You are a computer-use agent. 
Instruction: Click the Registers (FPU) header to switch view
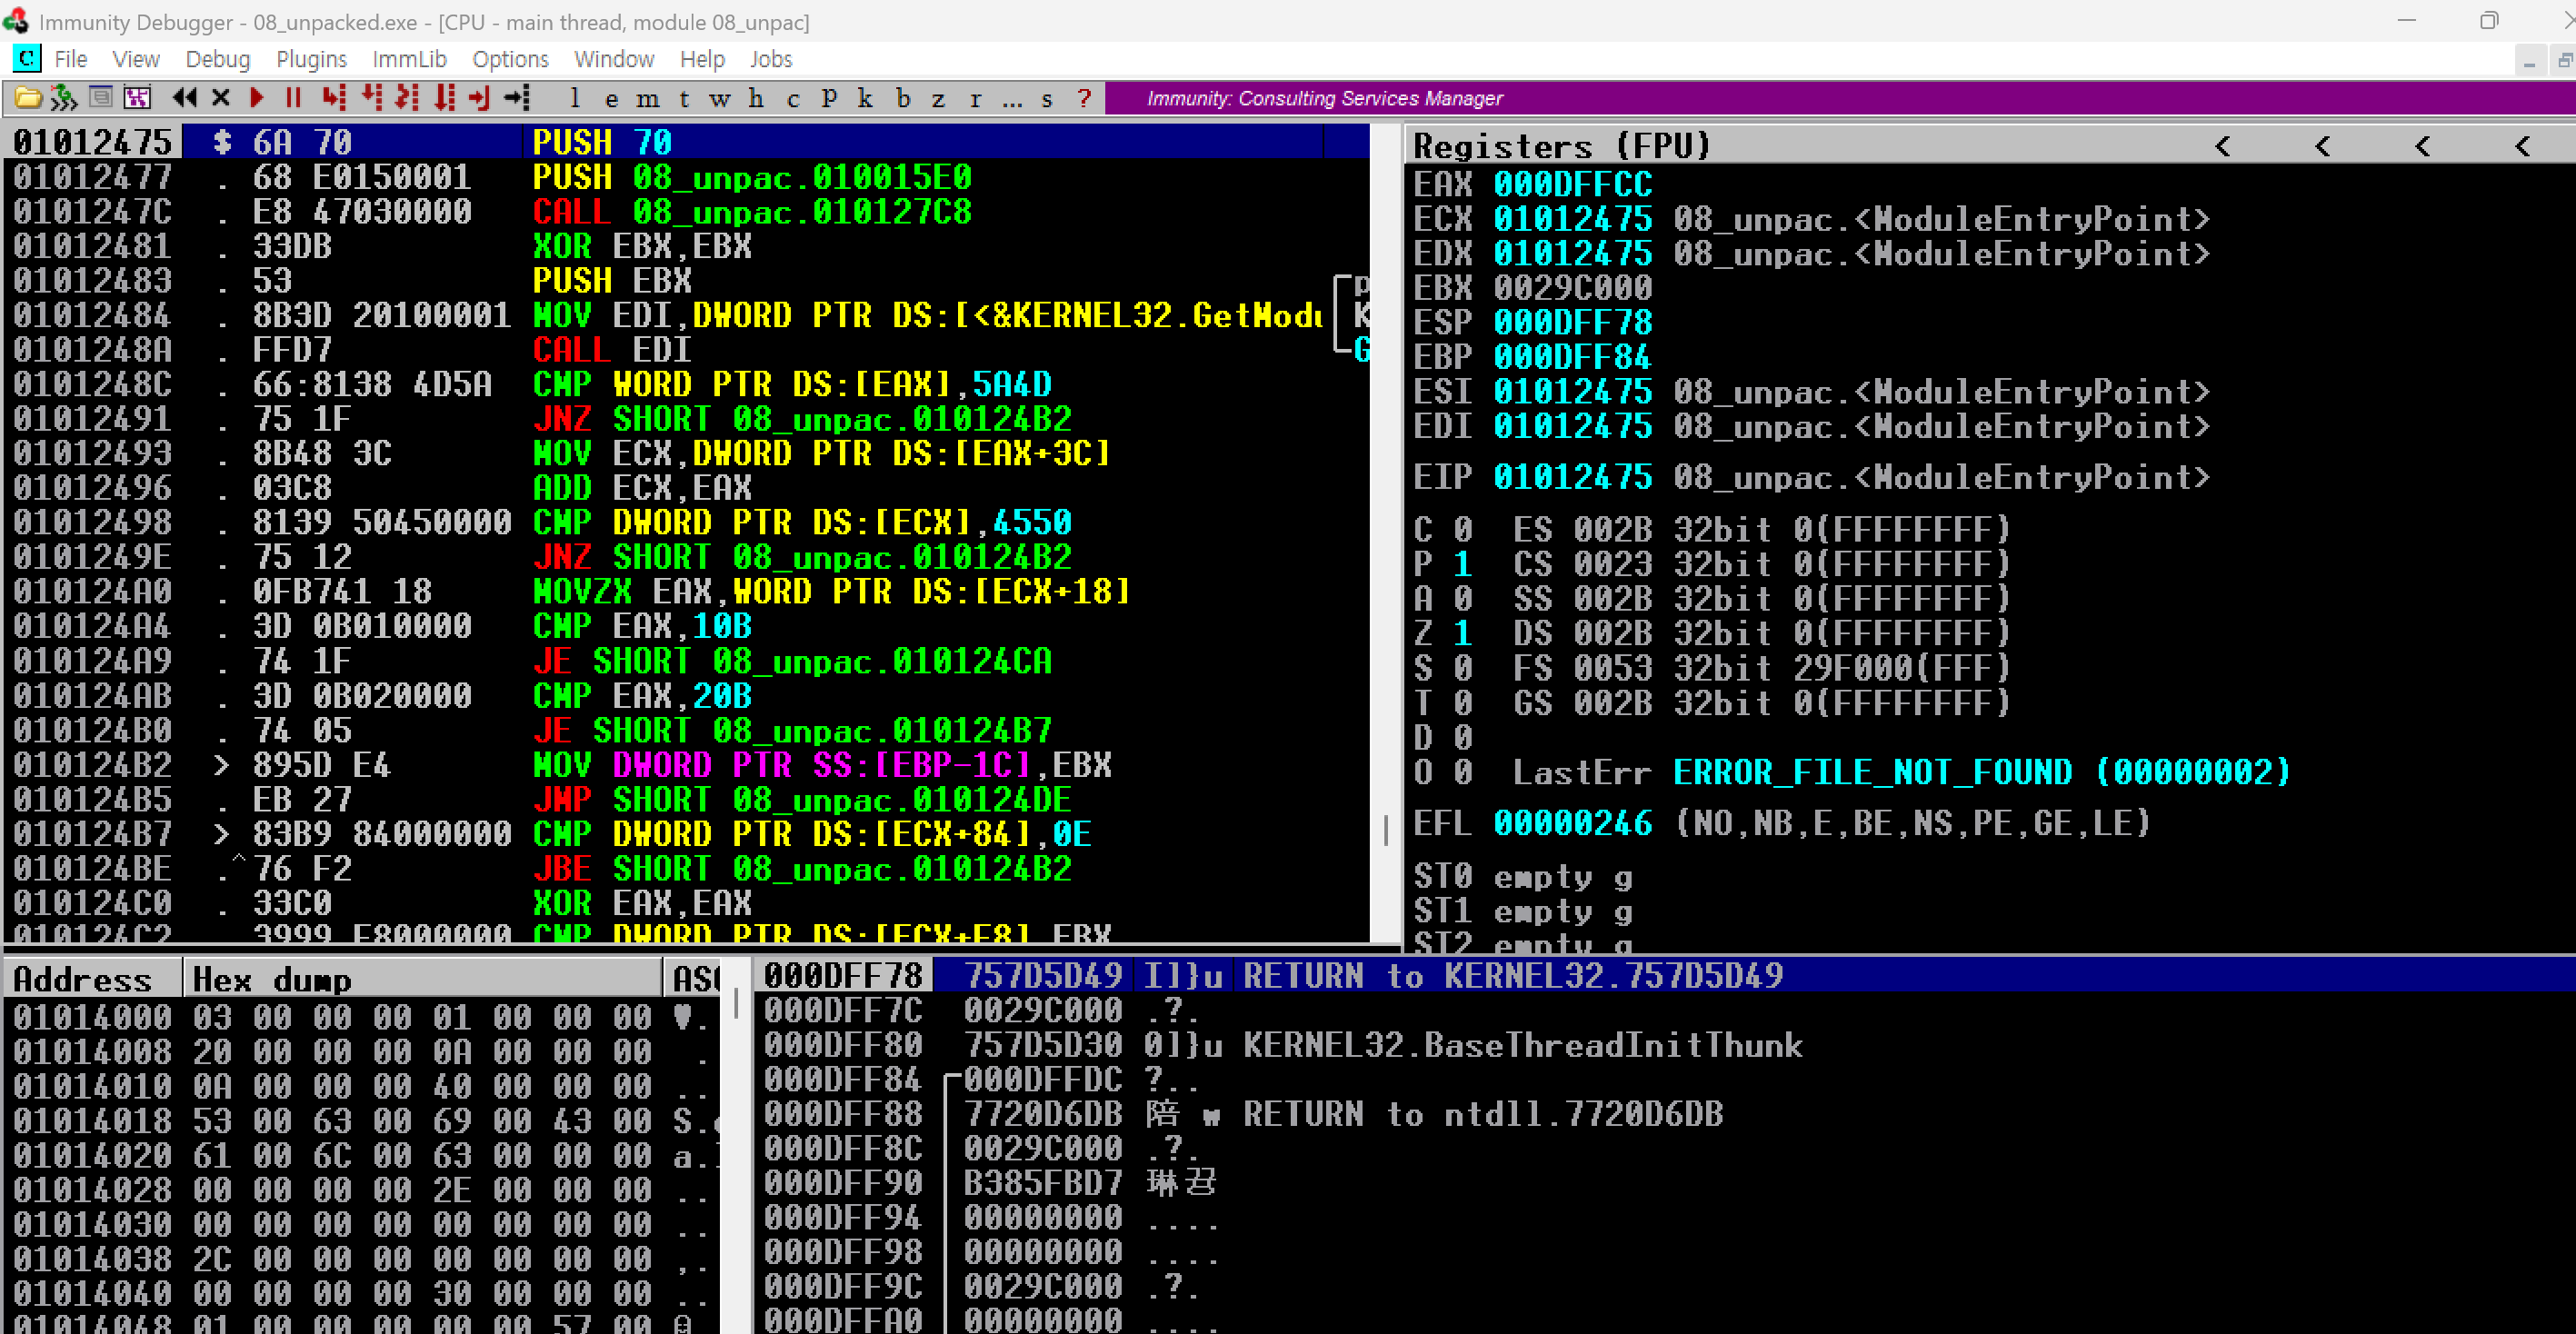(x=1560, y=146)
